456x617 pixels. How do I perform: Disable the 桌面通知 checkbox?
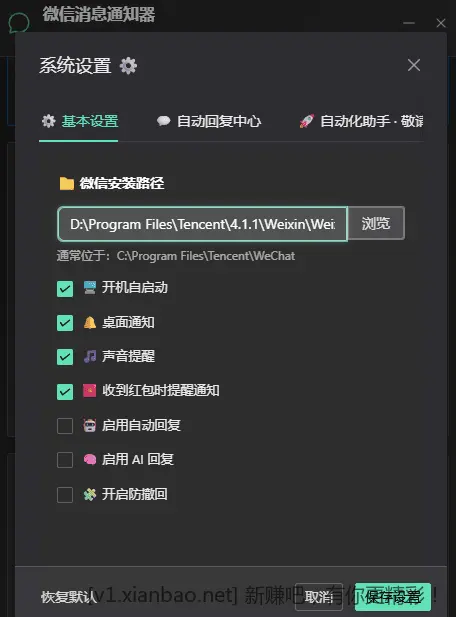pos(65,323)
